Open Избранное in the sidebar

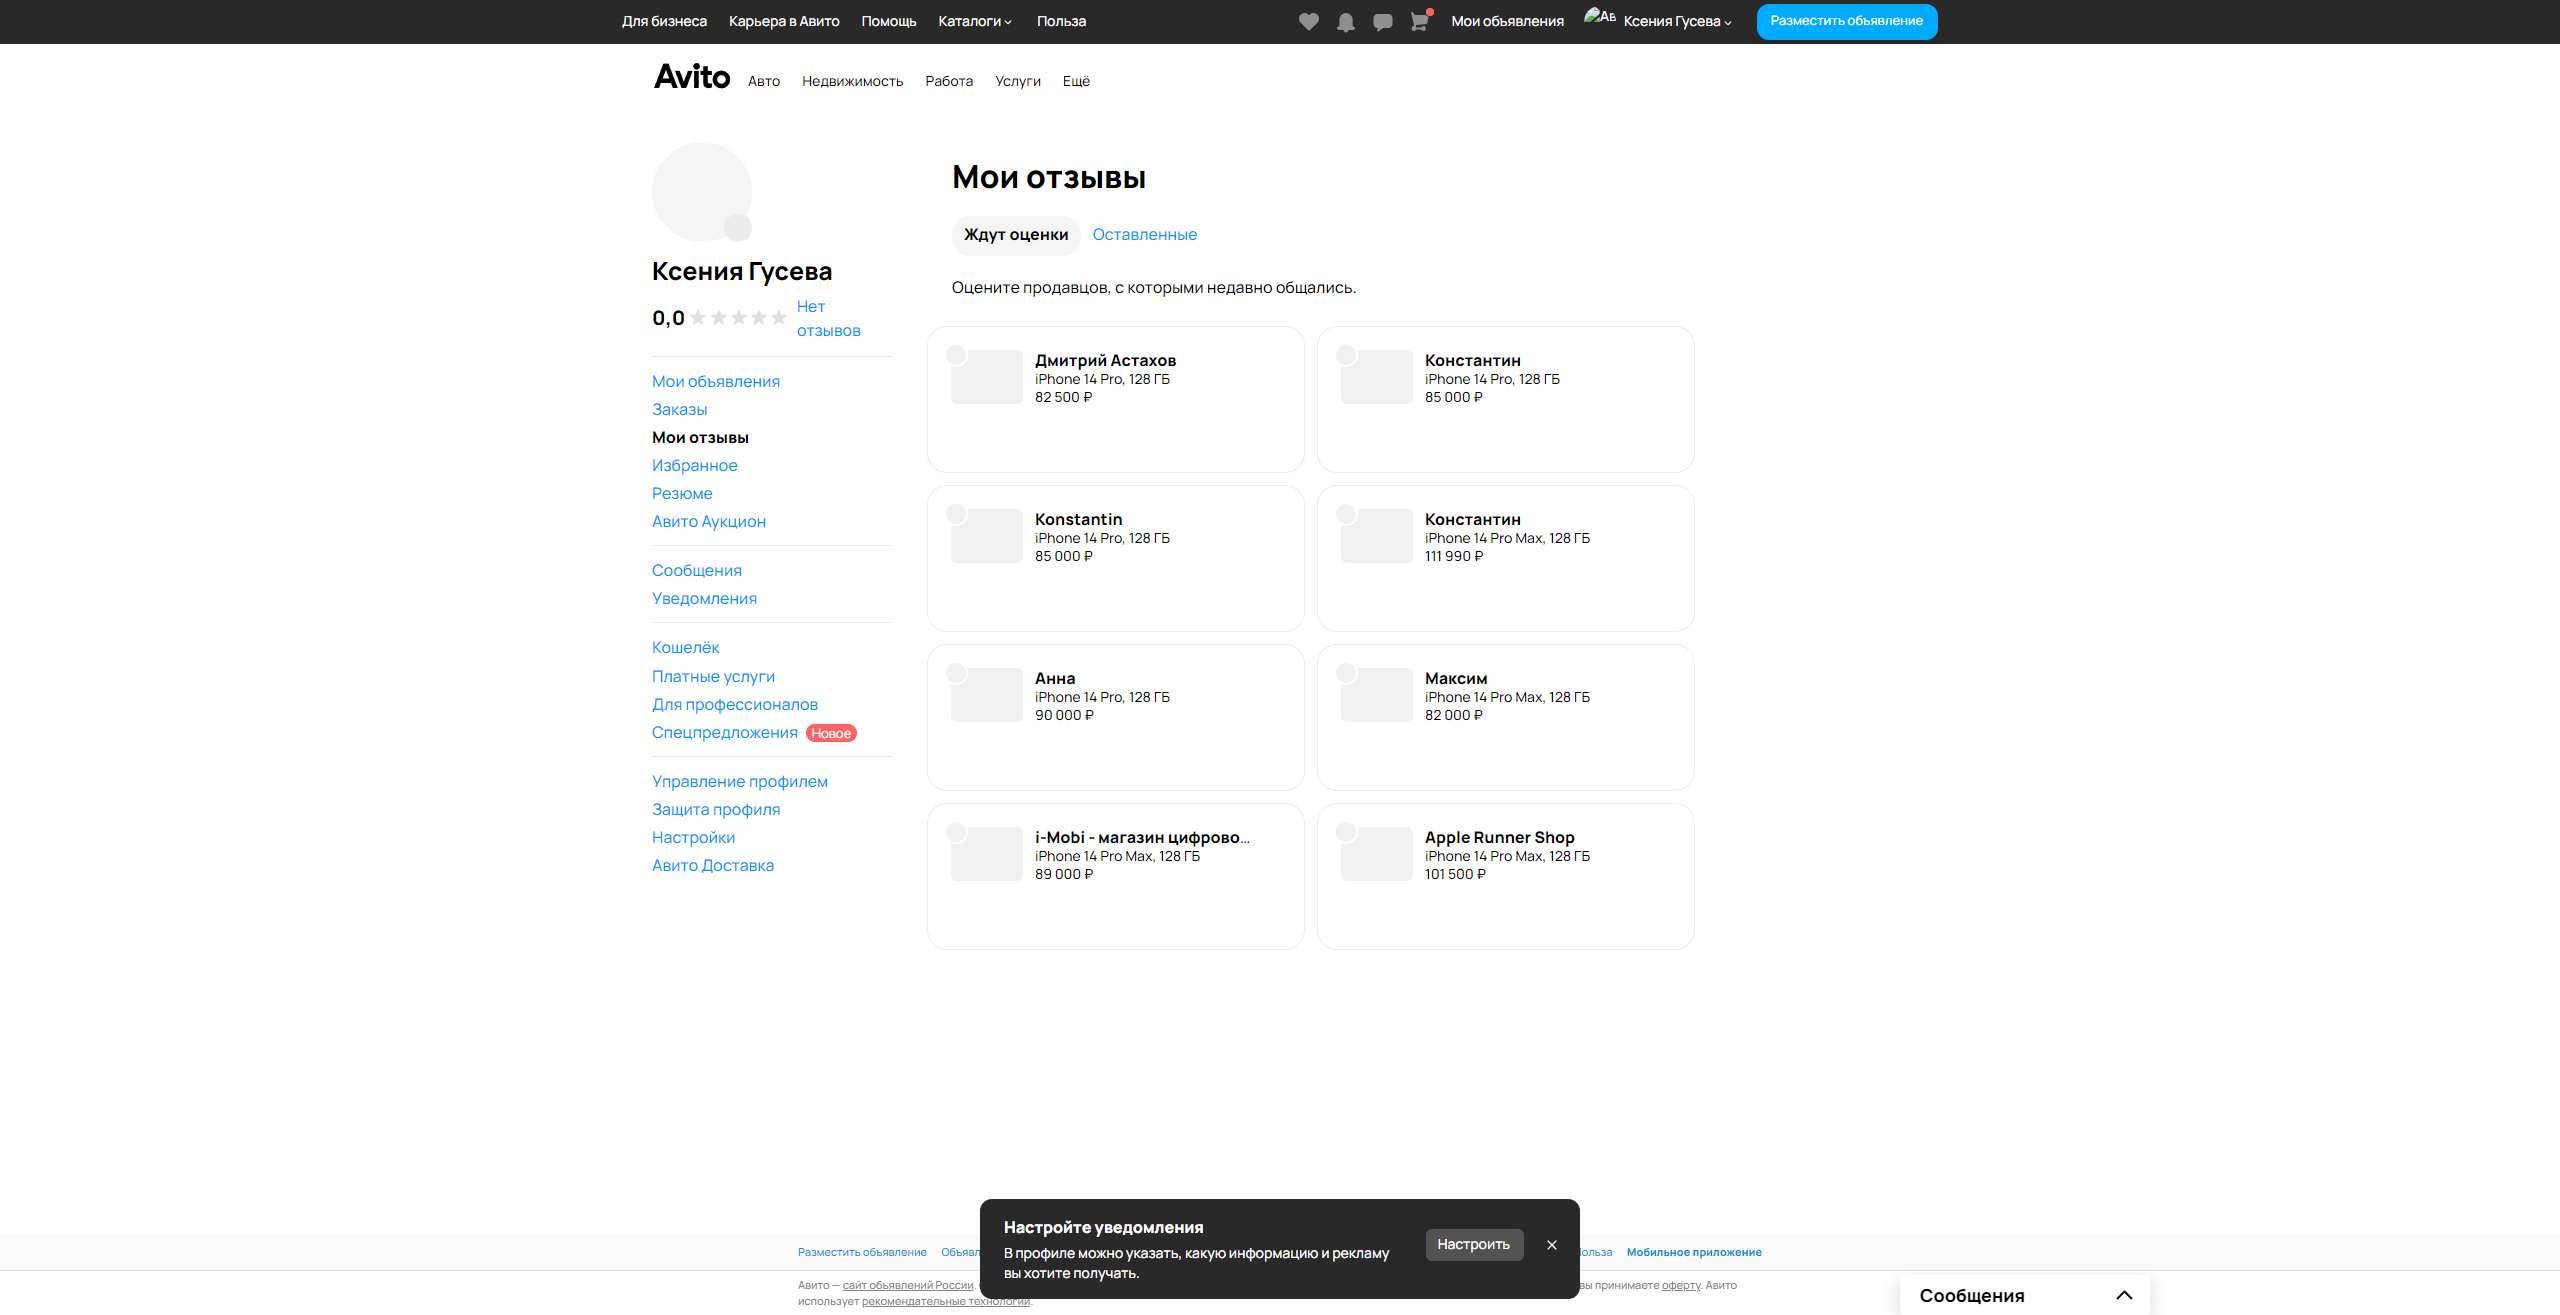pyautogui.click(x=694, y=466)
